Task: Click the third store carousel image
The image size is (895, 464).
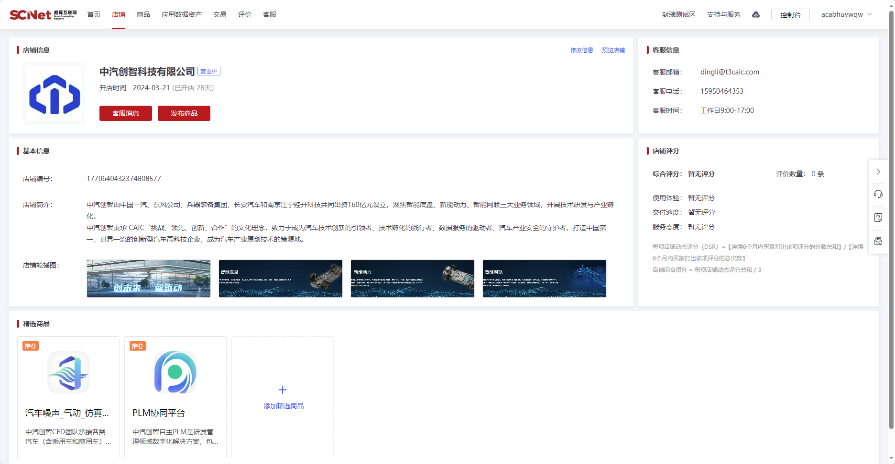Action: [412, 279]
